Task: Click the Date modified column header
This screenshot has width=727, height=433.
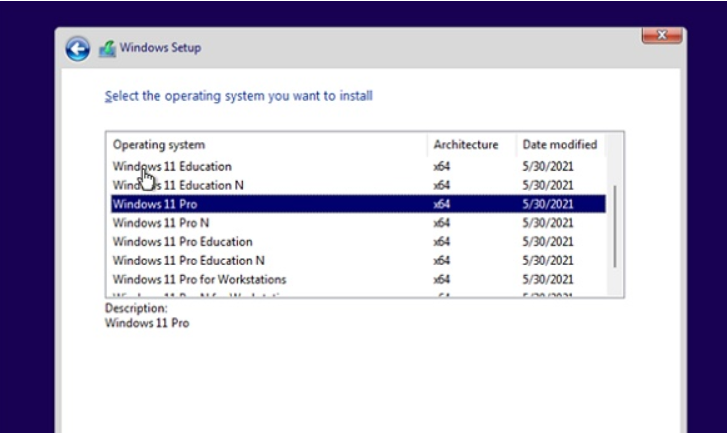Action: click(x=559, y=145)
